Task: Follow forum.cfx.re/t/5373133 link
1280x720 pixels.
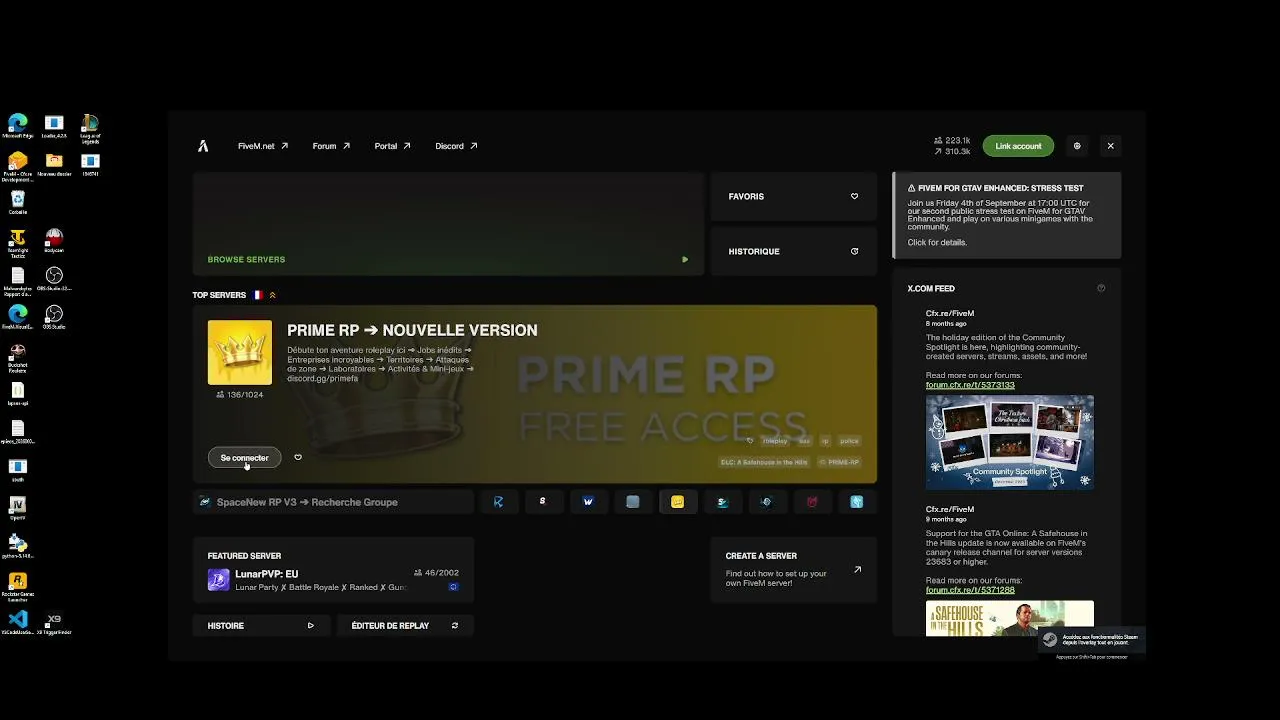Action: [x=970, y=385]
